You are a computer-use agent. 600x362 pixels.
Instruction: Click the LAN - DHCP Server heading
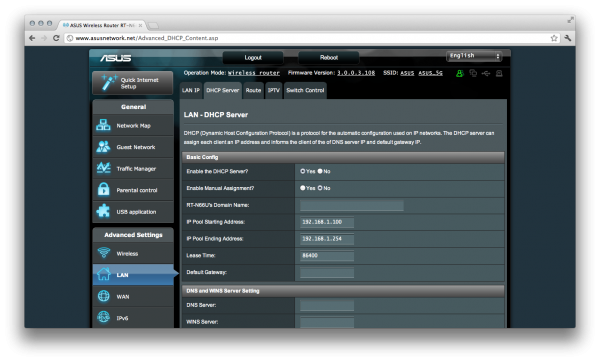click(x=215, y=115)
